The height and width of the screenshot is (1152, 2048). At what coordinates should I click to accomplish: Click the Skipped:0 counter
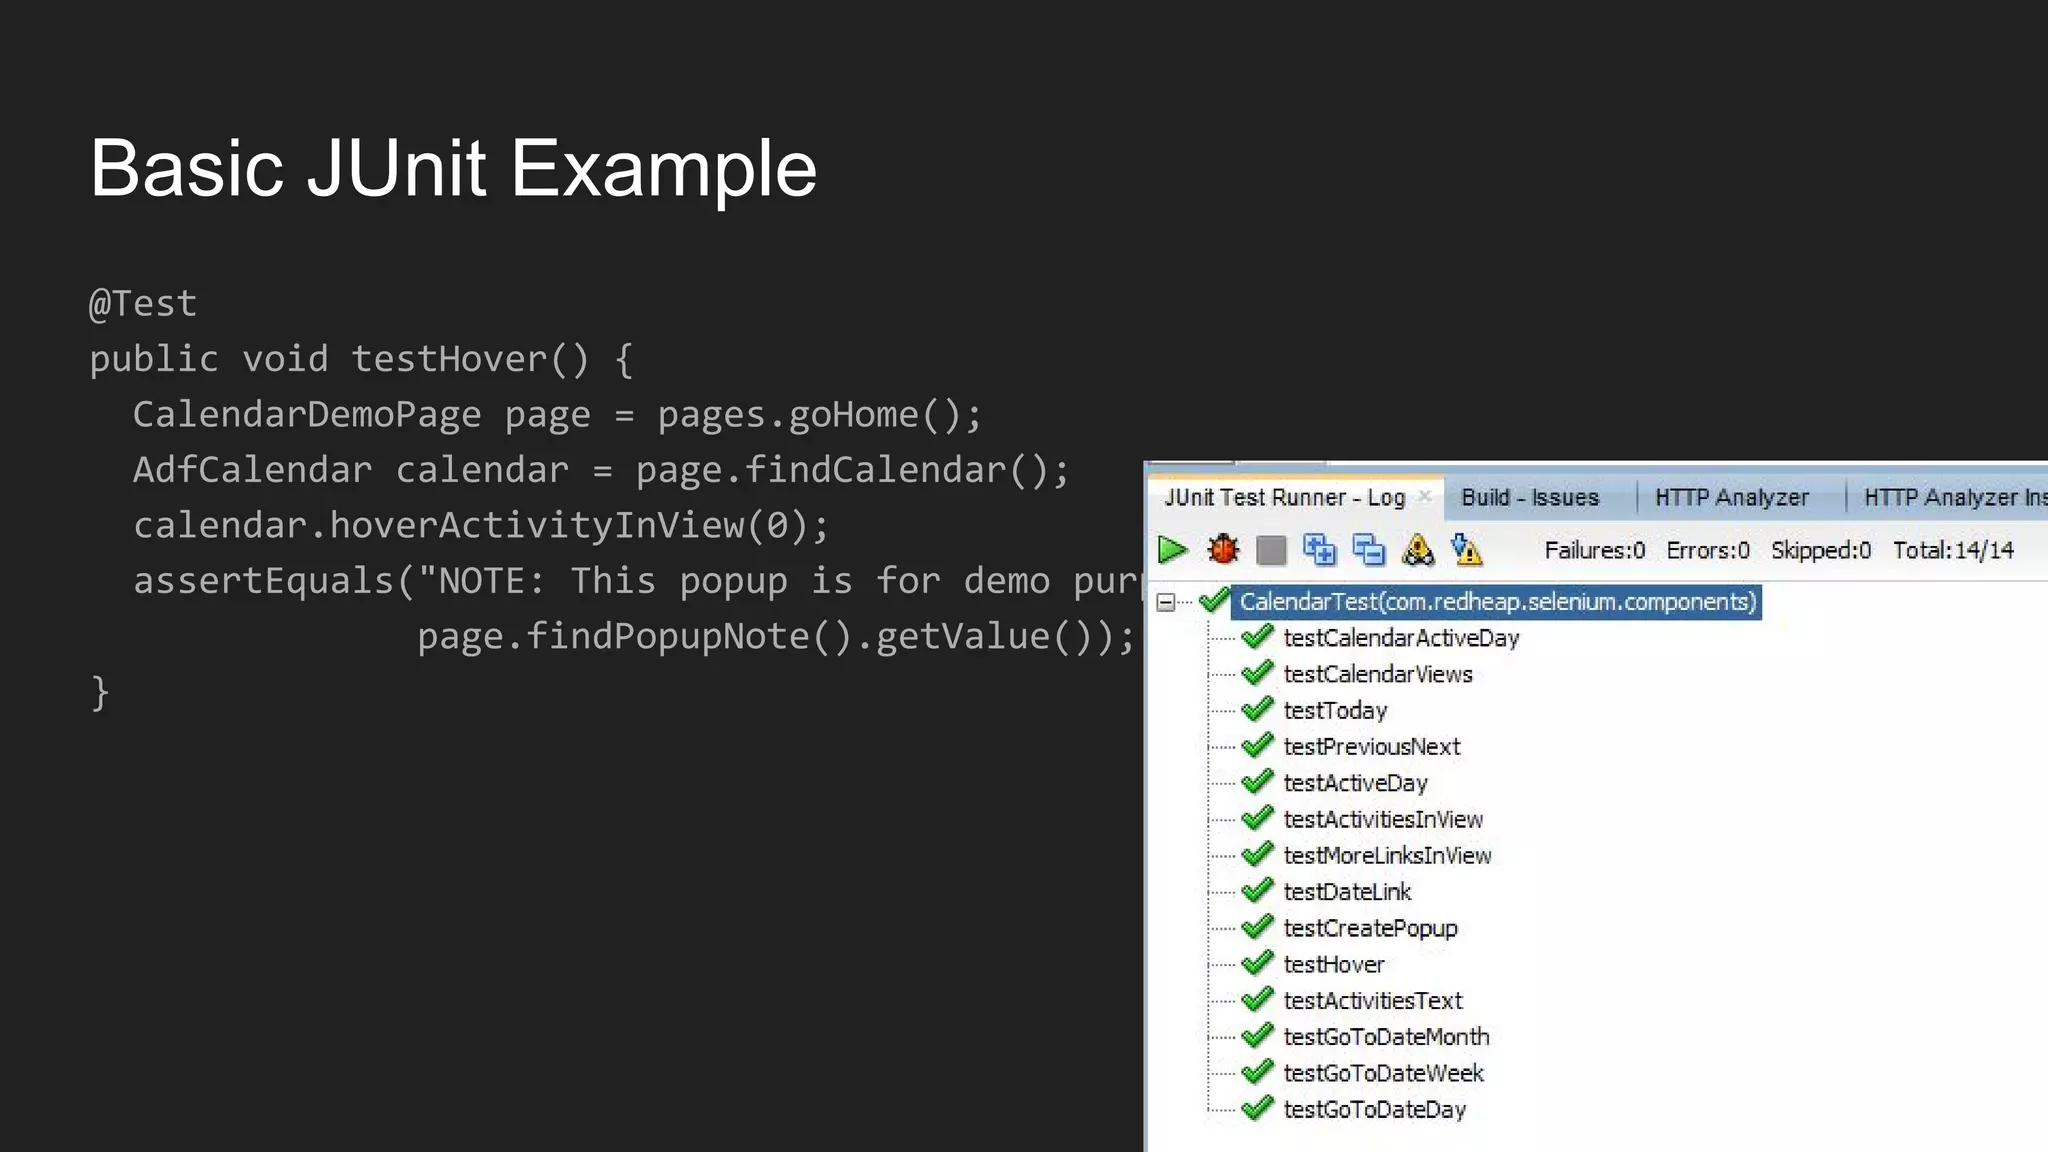[1820, 550]
